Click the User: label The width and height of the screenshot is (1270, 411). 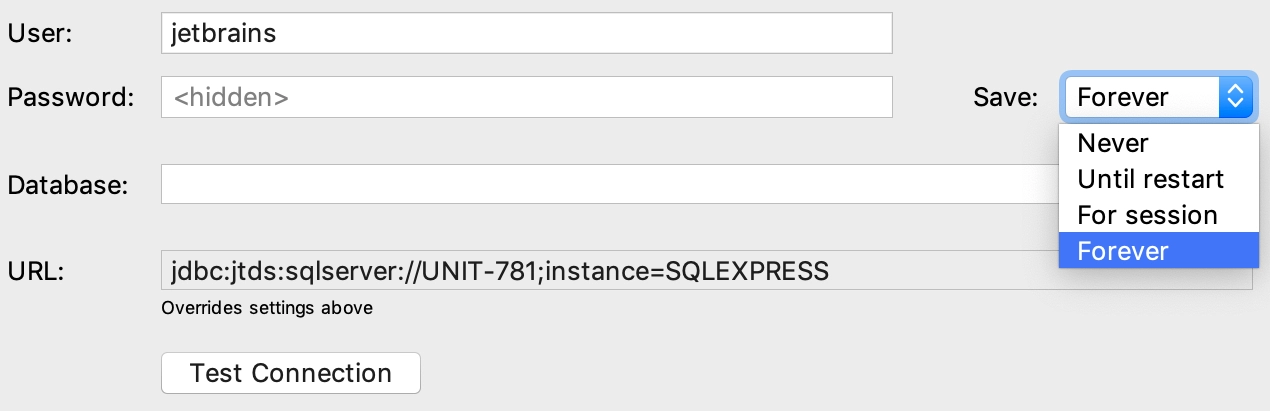click(41, 33)
